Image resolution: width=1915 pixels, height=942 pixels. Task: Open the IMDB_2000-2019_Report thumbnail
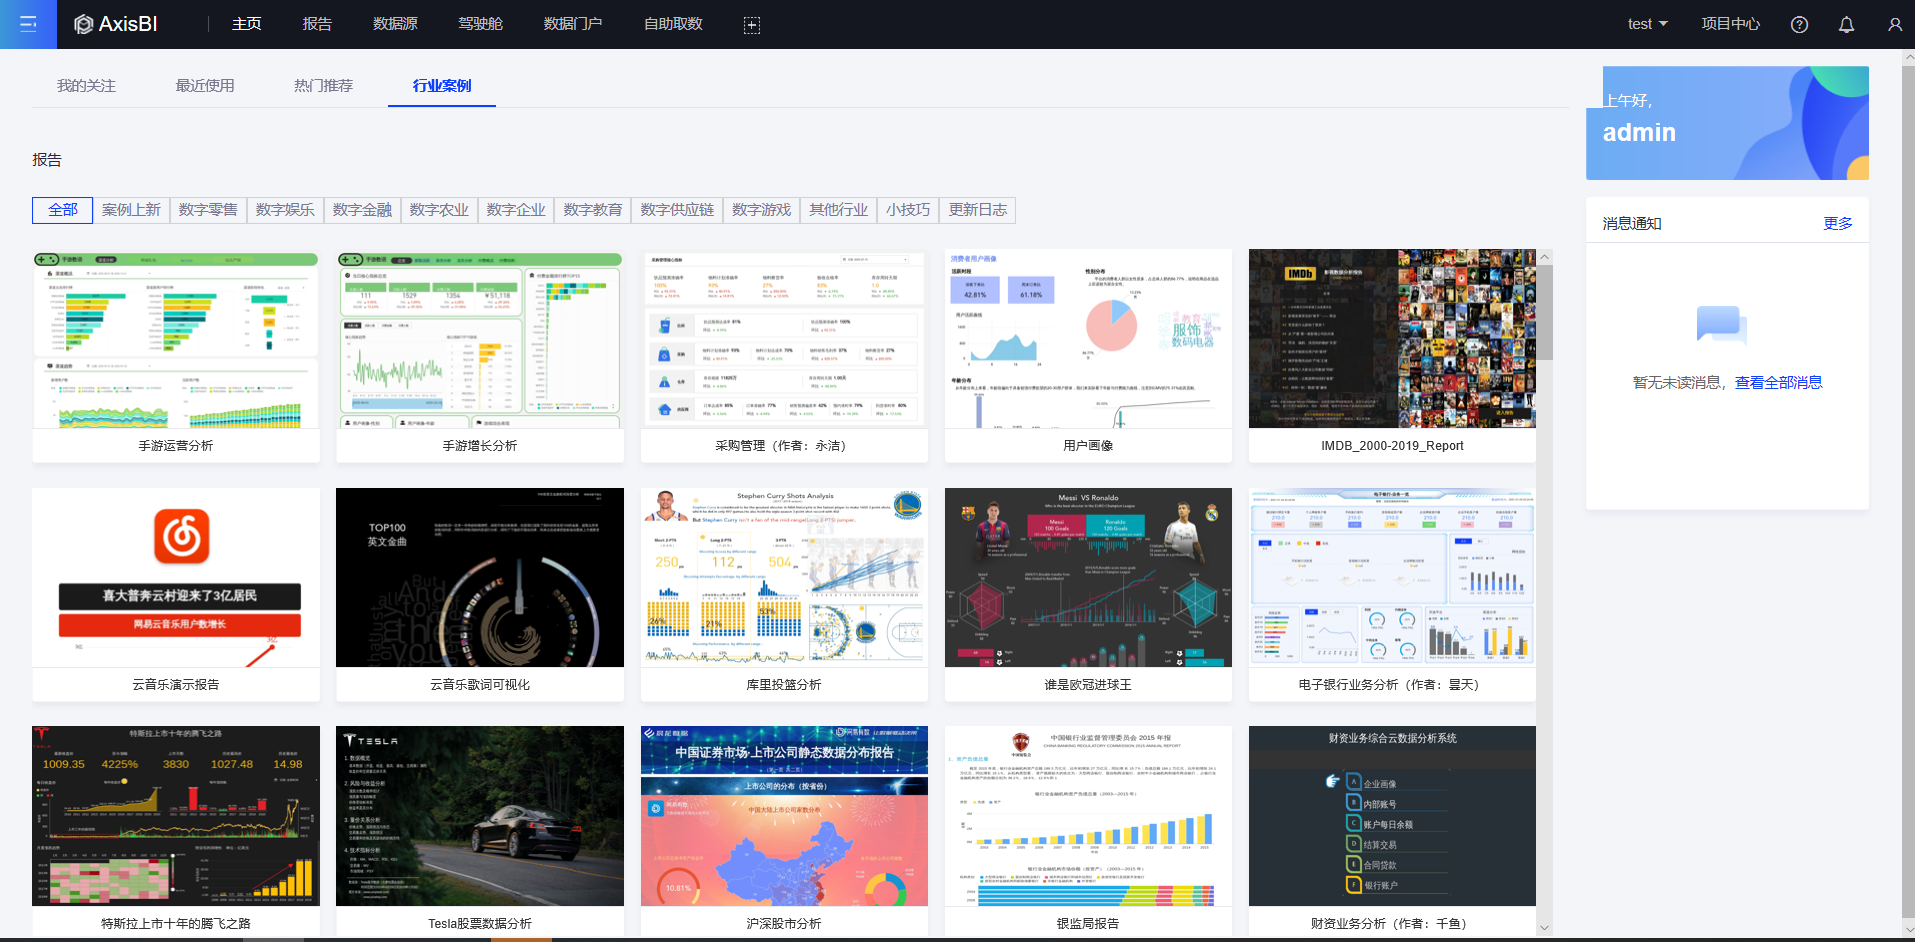coord(1392,339)
